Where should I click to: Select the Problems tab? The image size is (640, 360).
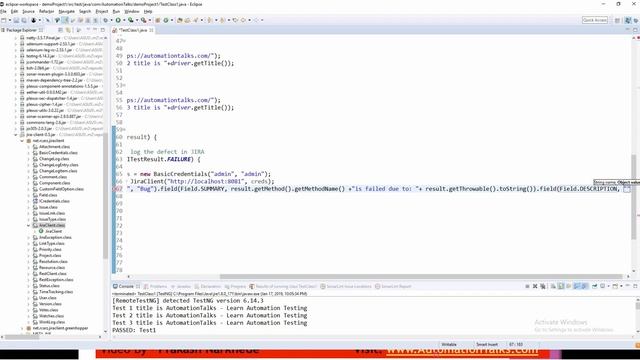[156, 287]
